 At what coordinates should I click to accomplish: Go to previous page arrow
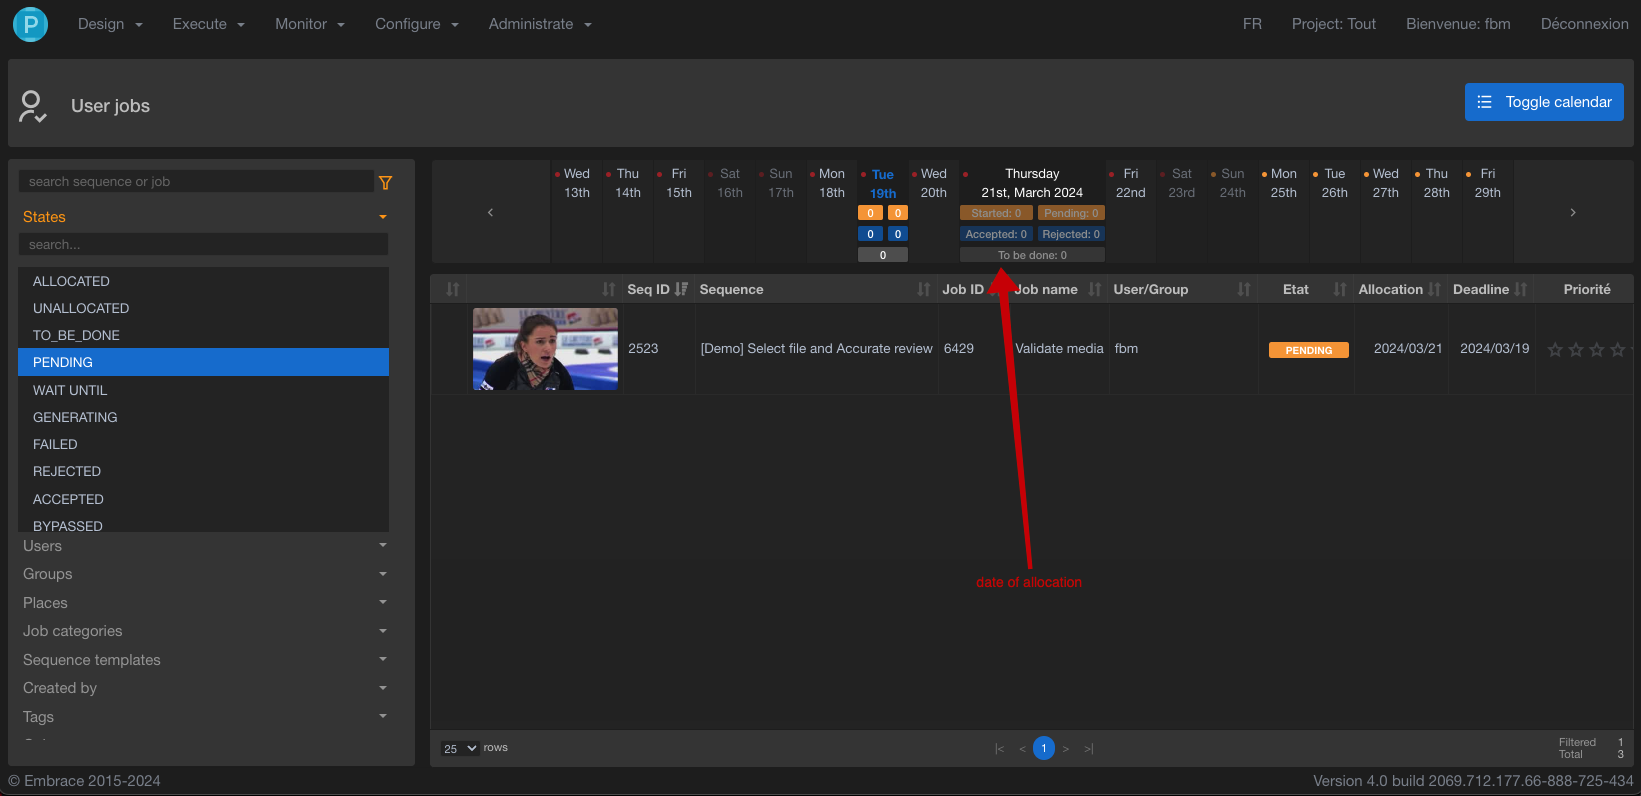point(1022,749)
